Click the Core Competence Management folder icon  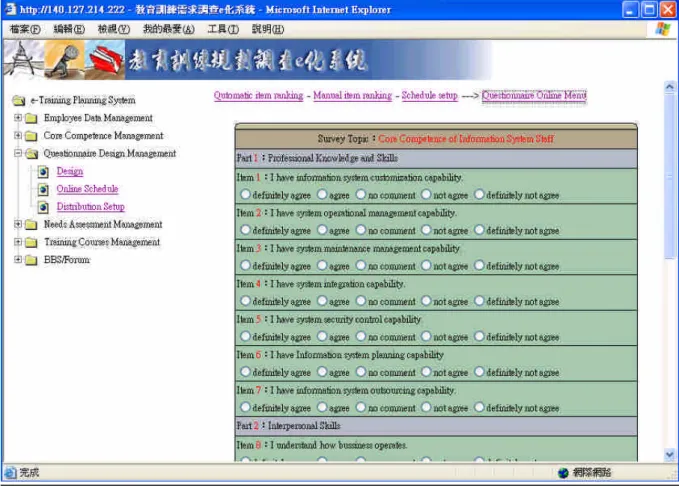(31, 136)
